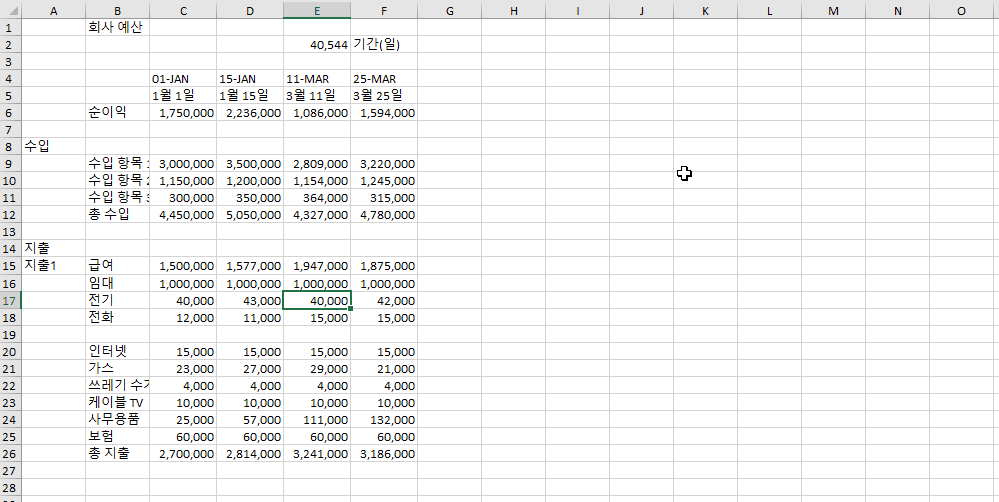This screenshot has width=999, height=502.
Task: Select column header E
Action: 317,10
